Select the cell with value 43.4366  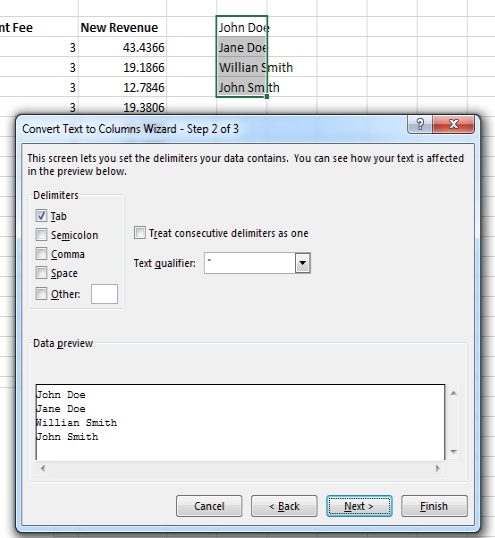122,47
